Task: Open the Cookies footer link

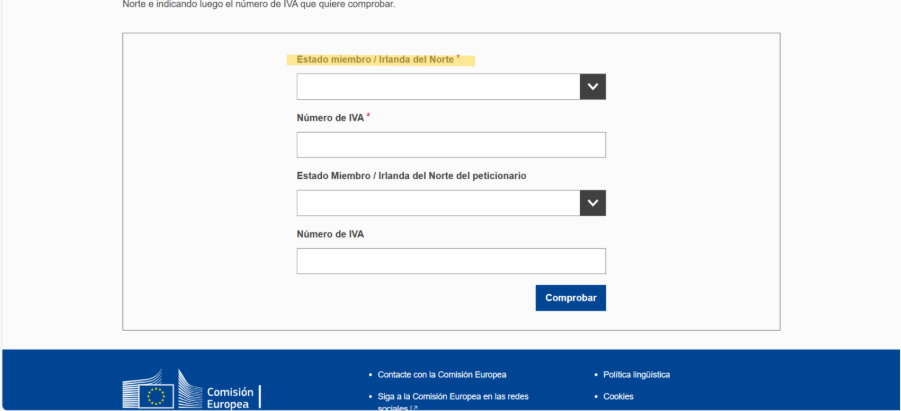Action: pyautogui.click(x=618, y=397)
